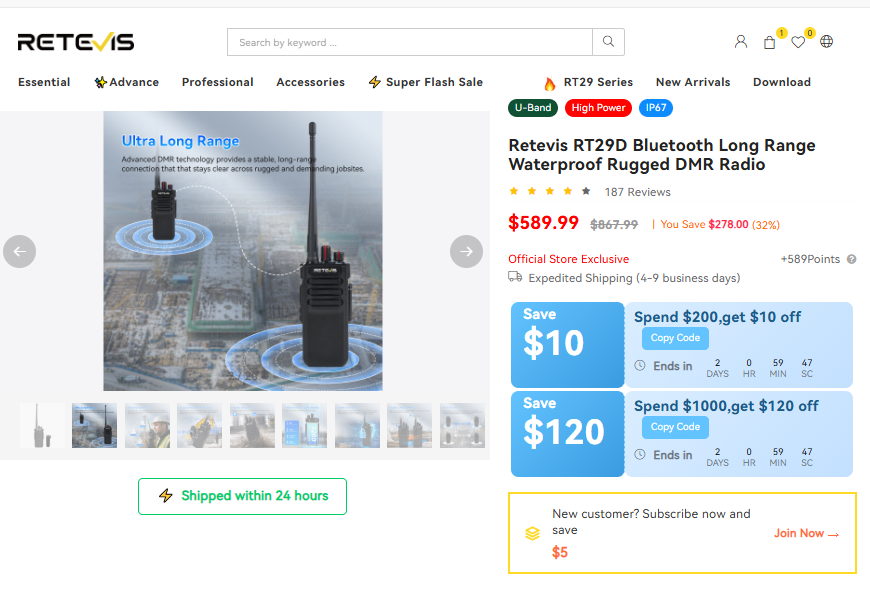Viewport: 870px width, 589px height.
Task: Open the Download page
Action: pyautogui.click(x=782, y=82)
